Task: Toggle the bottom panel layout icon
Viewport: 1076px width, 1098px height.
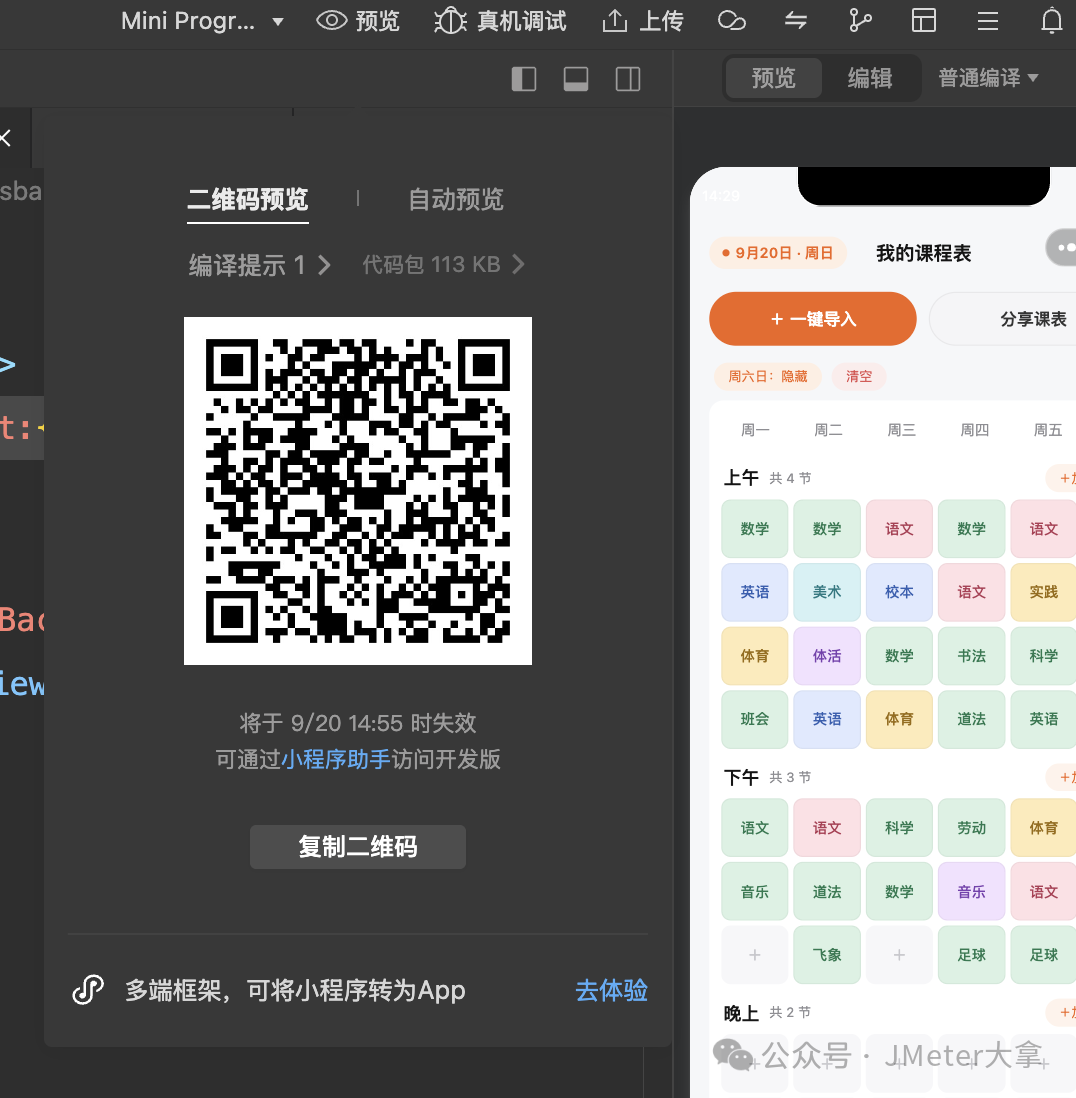Action: coord(575,78)
